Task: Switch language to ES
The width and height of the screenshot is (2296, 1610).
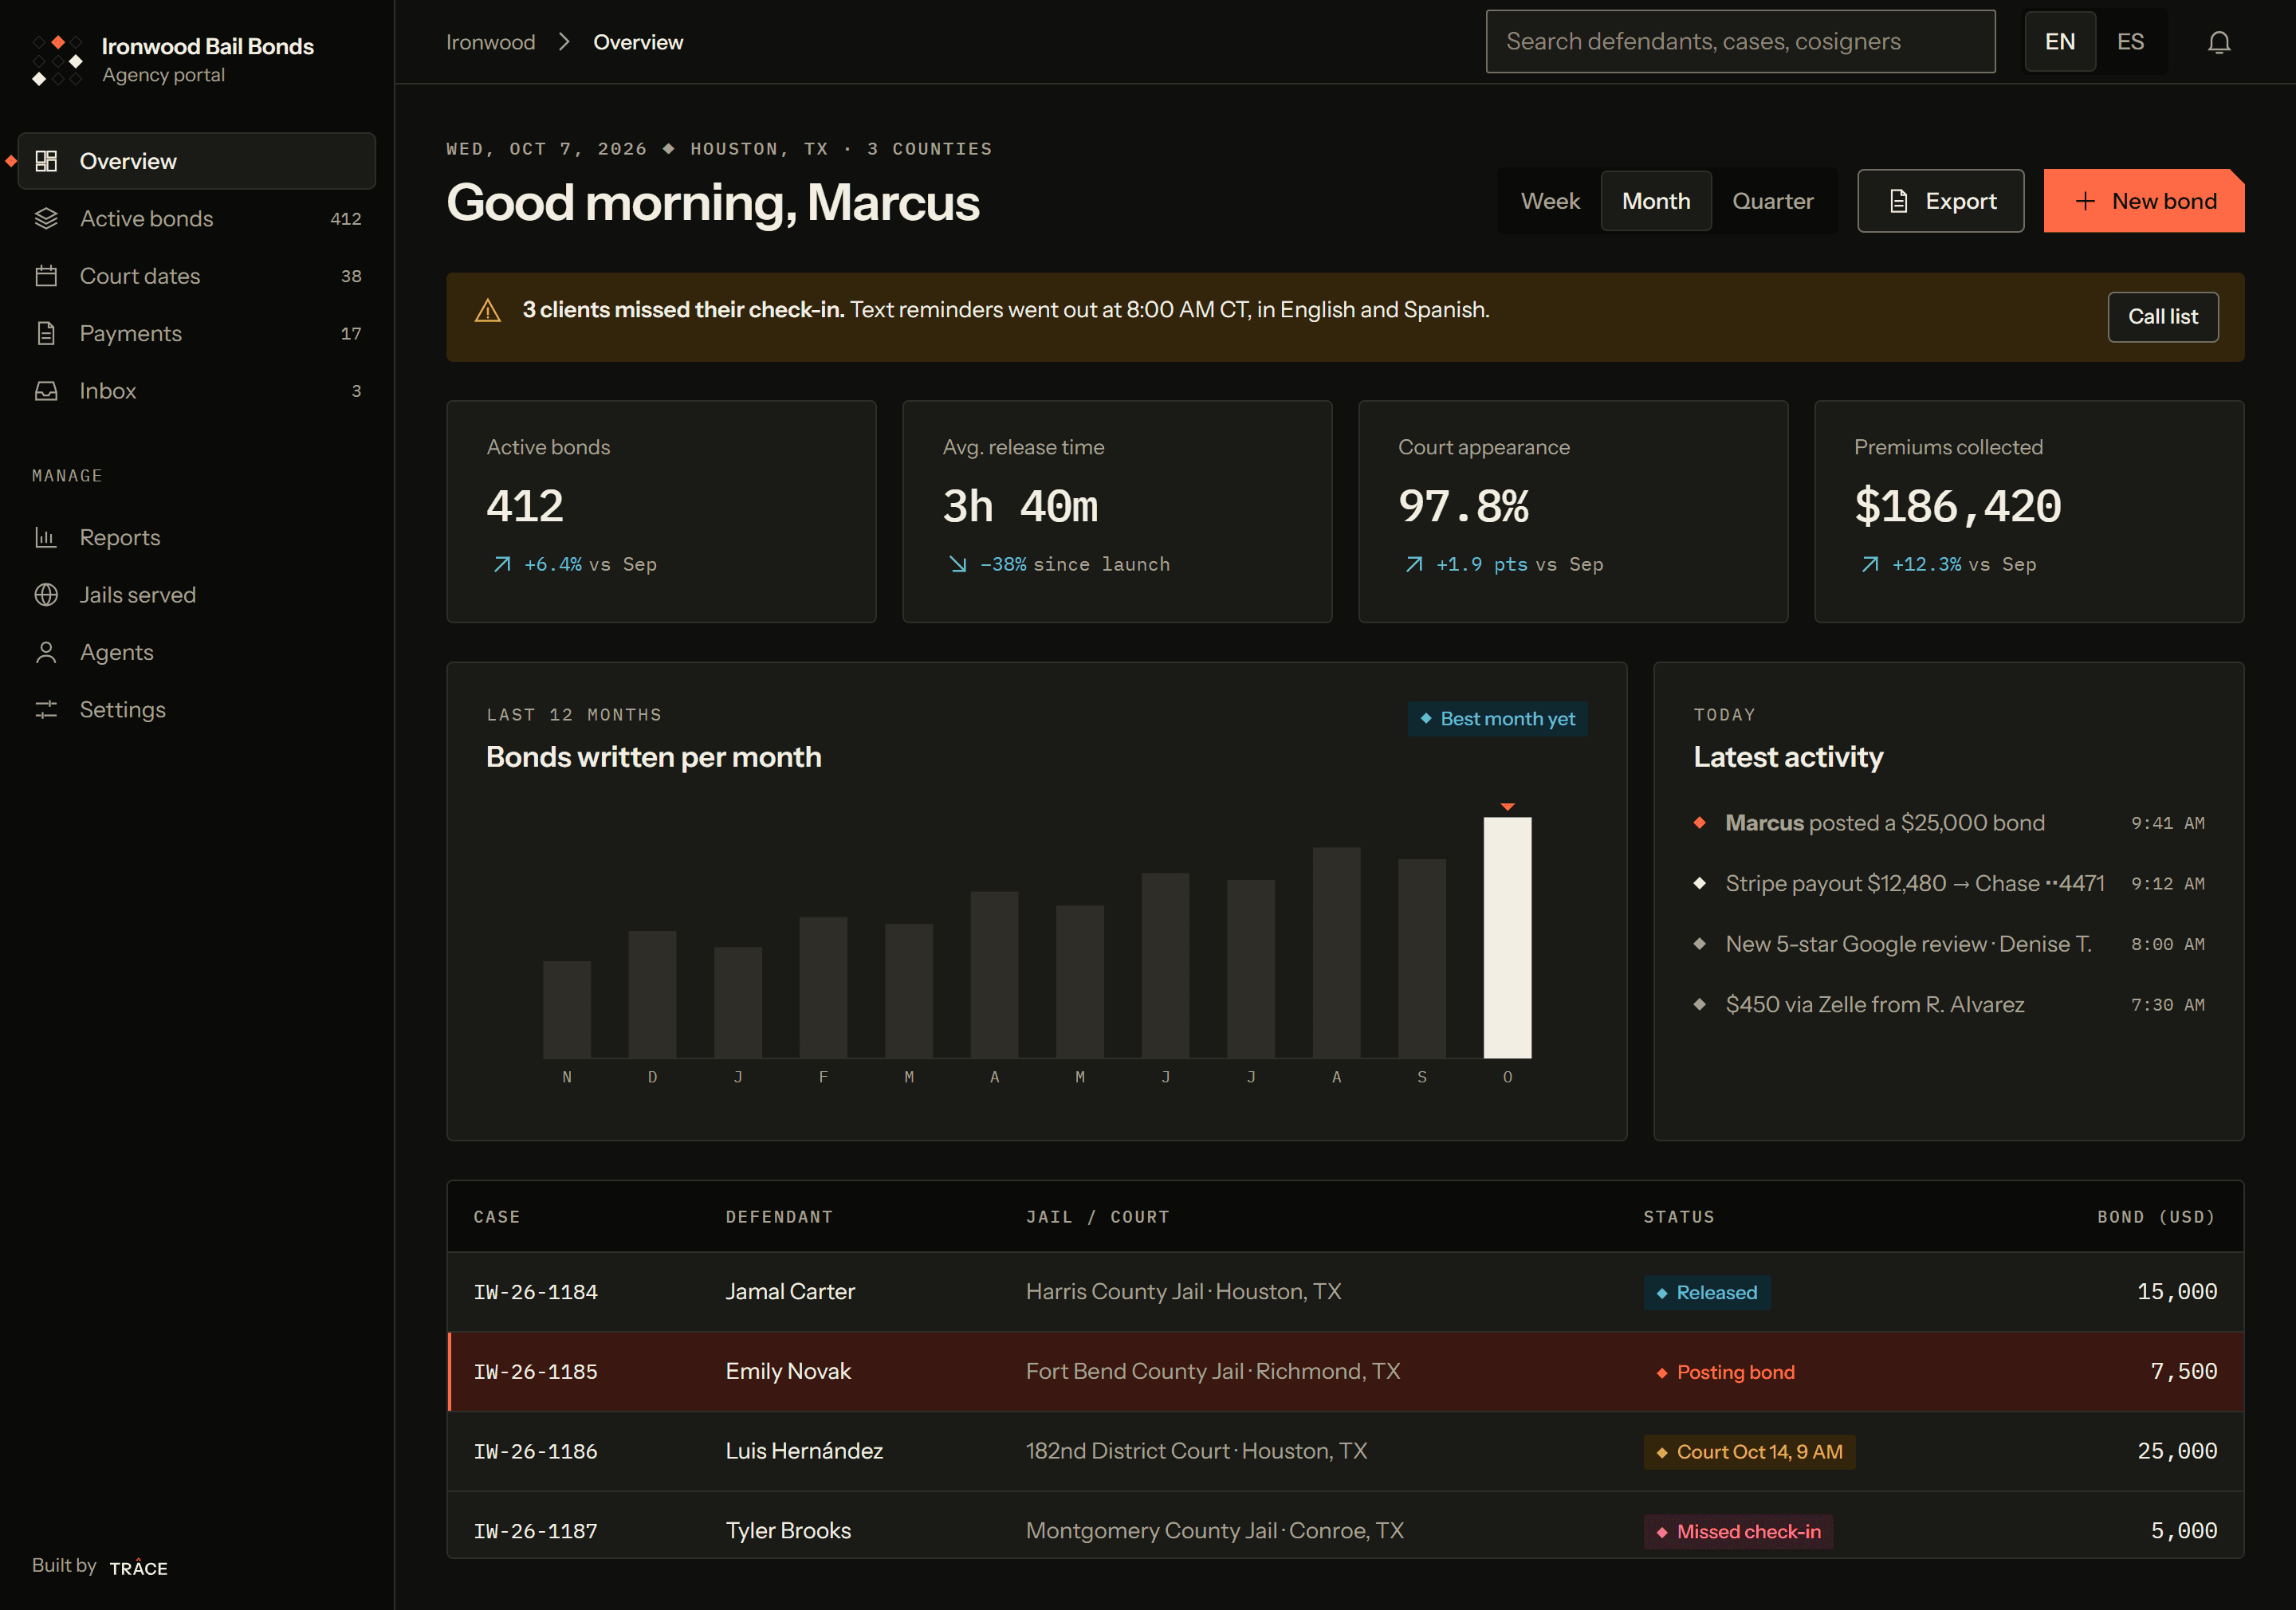Action: (x=2130, y=42)
